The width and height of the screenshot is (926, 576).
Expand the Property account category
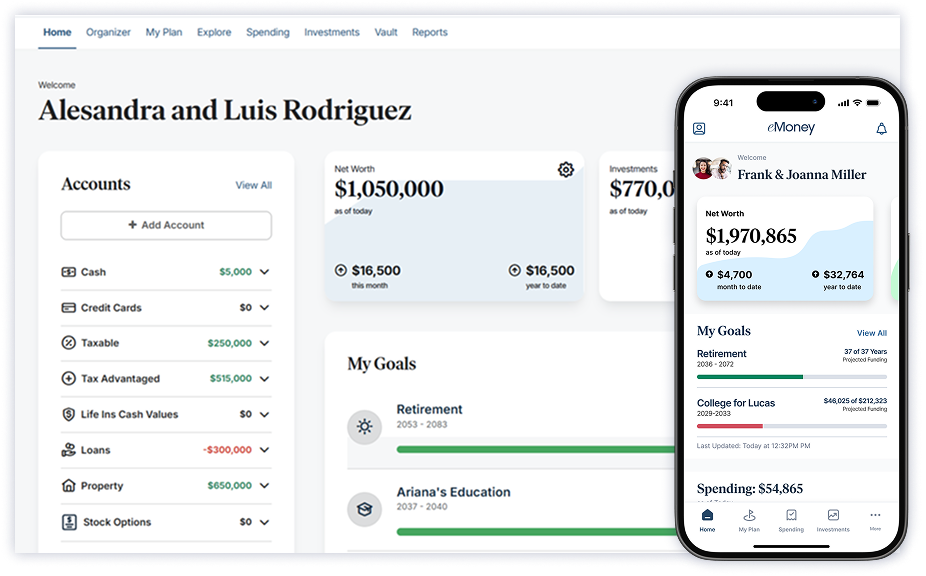tap(264, 486)
